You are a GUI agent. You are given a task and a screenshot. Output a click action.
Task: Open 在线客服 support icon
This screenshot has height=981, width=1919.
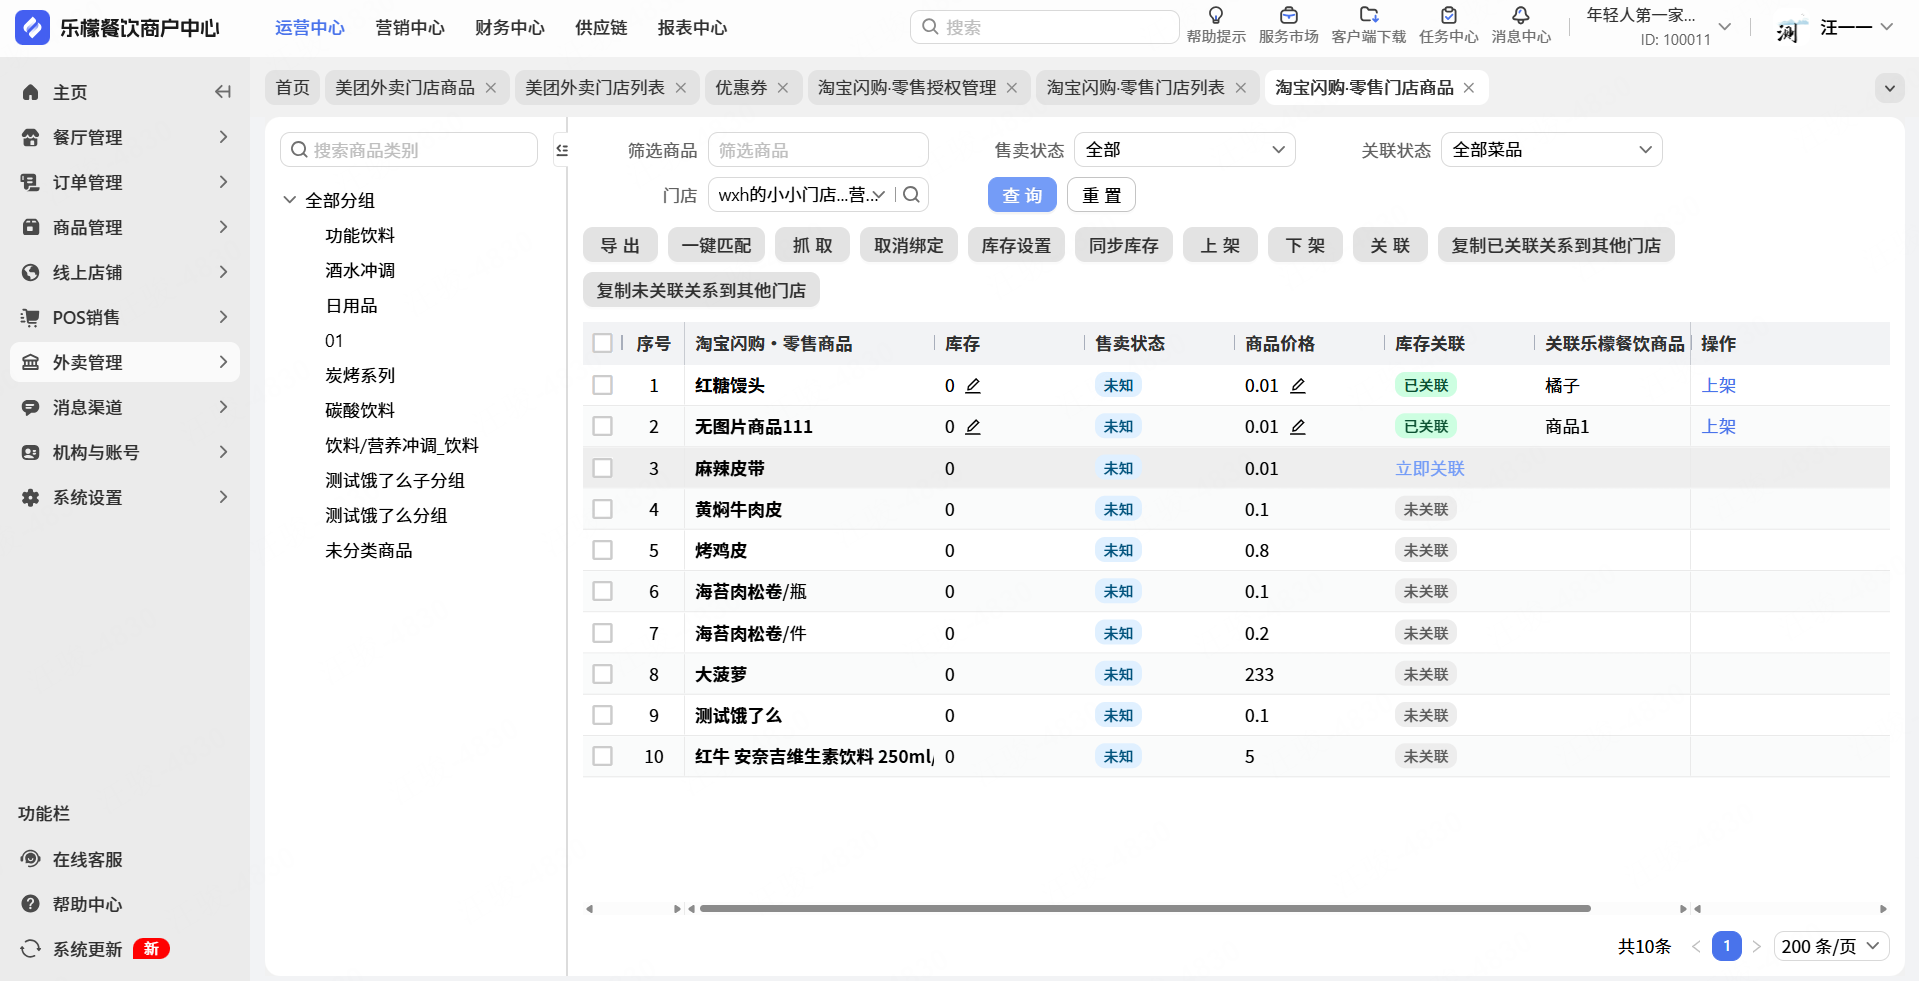click(31, 859)
